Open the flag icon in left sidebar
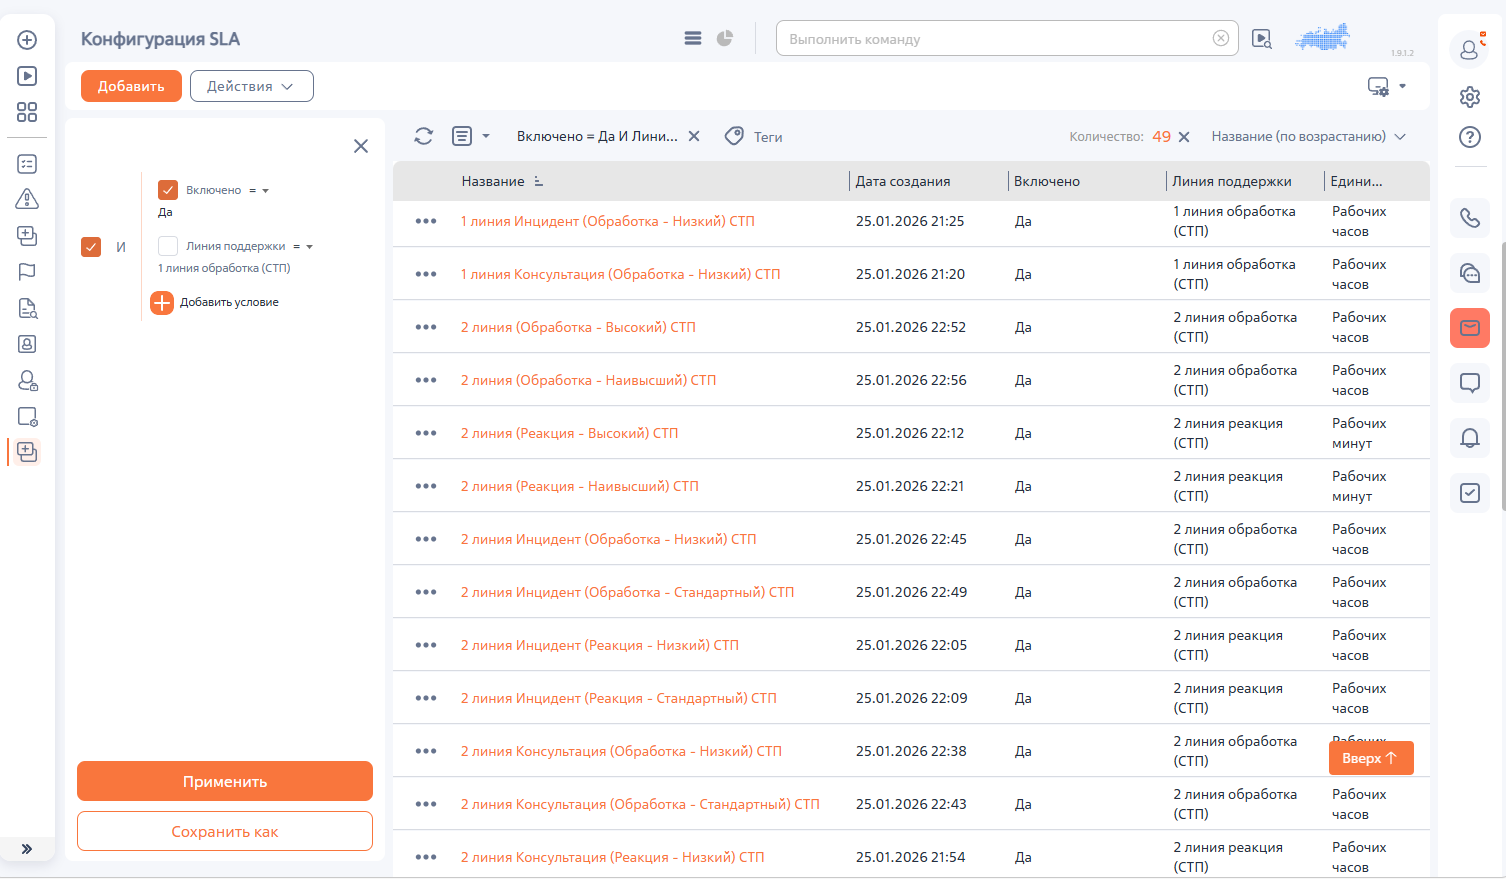The height and width of the screenshot is (881, 1506). coord(27,271)
